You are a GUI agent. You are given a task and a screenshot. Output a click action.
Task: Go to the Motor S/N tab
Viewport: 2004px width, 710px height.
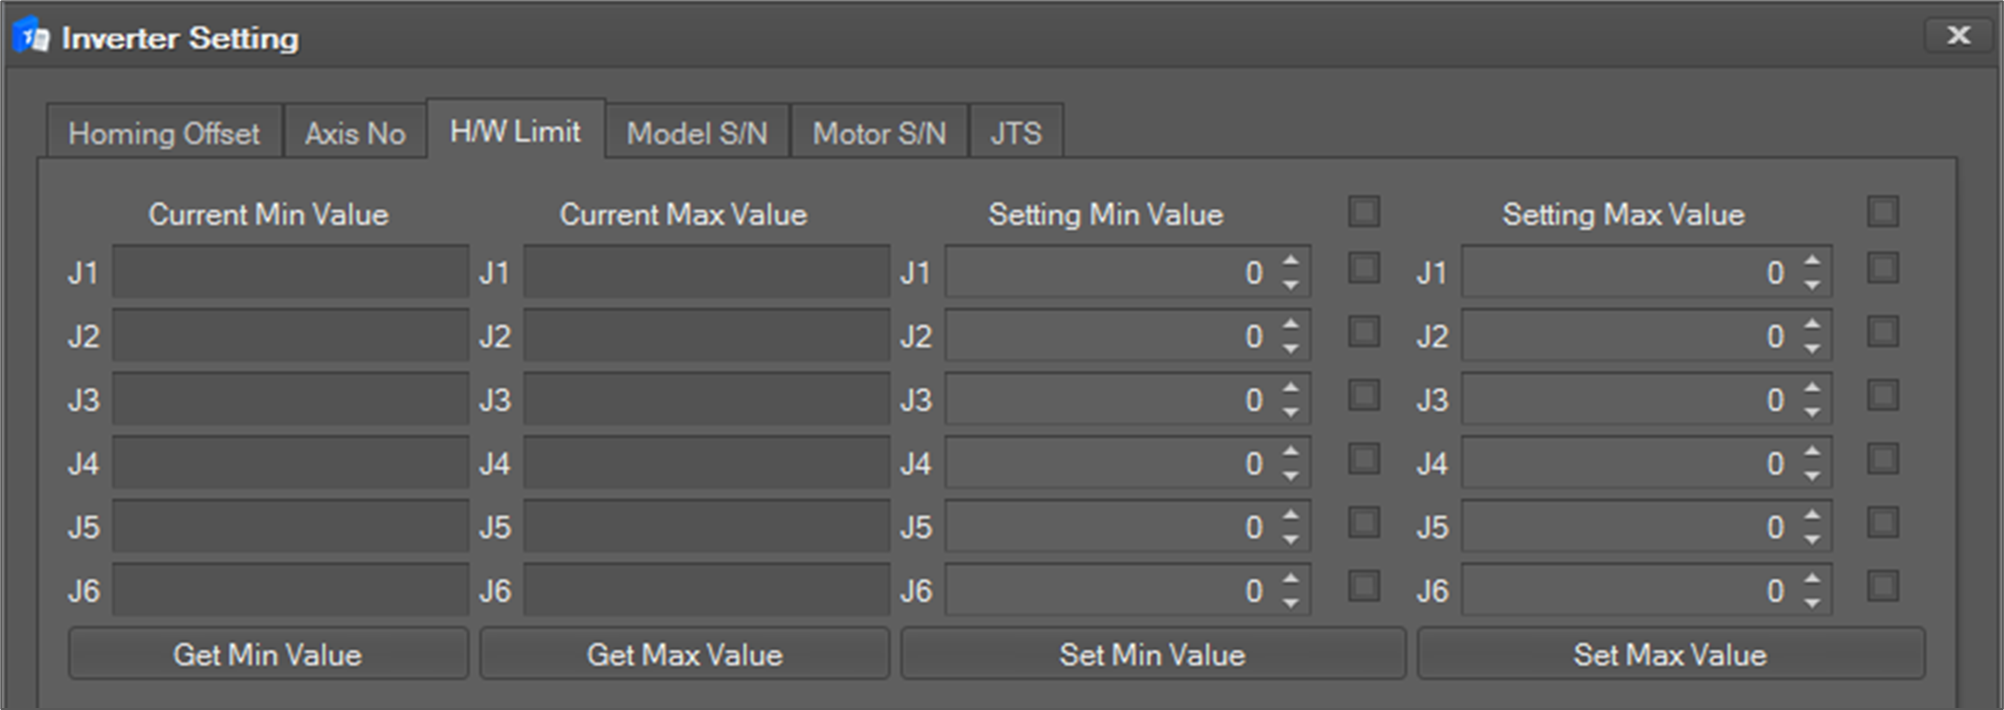pos(879,133)
